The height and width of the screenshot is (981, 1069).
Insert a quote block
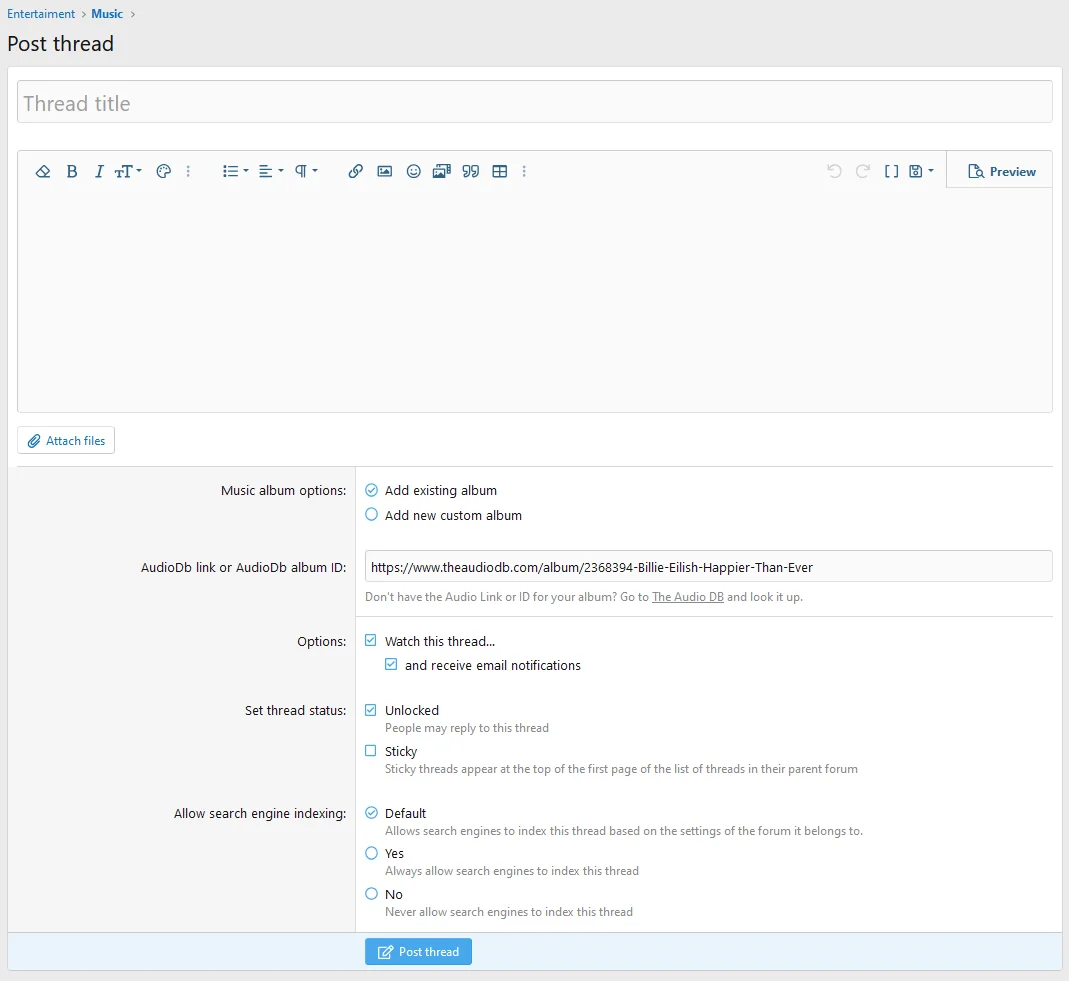tap(471, 172)
